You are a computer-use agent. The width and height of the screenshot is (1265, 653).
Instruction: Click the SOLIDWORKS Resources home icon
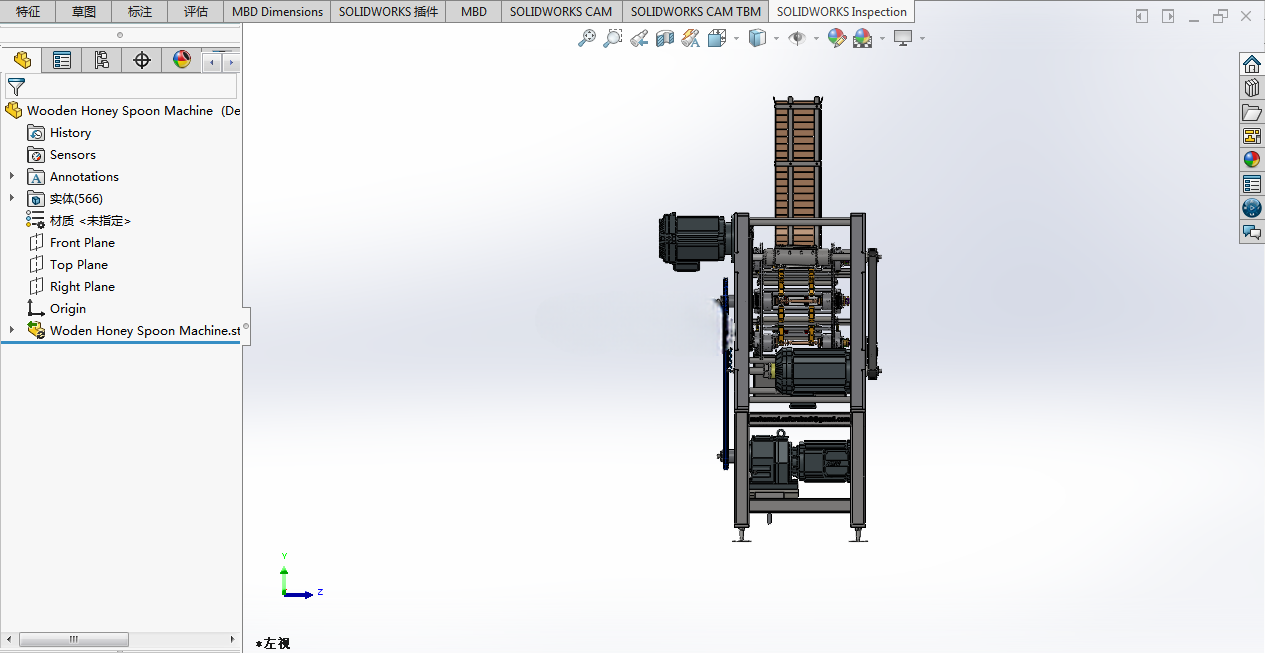pos(1252,64)
